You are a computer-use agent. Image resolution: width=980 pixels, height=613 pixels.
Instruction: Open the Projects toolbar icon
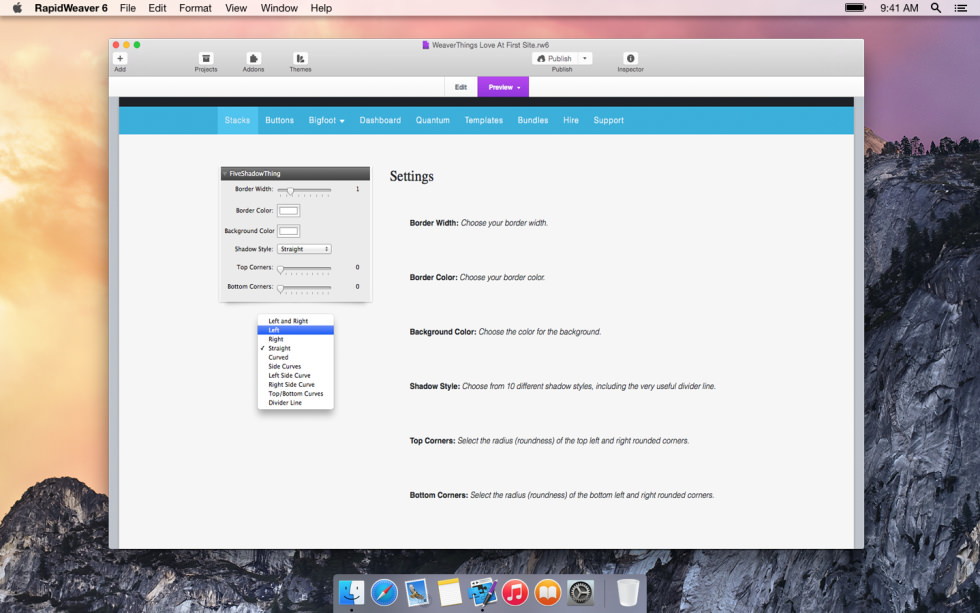pyautogui.click(x=206, y=58)
